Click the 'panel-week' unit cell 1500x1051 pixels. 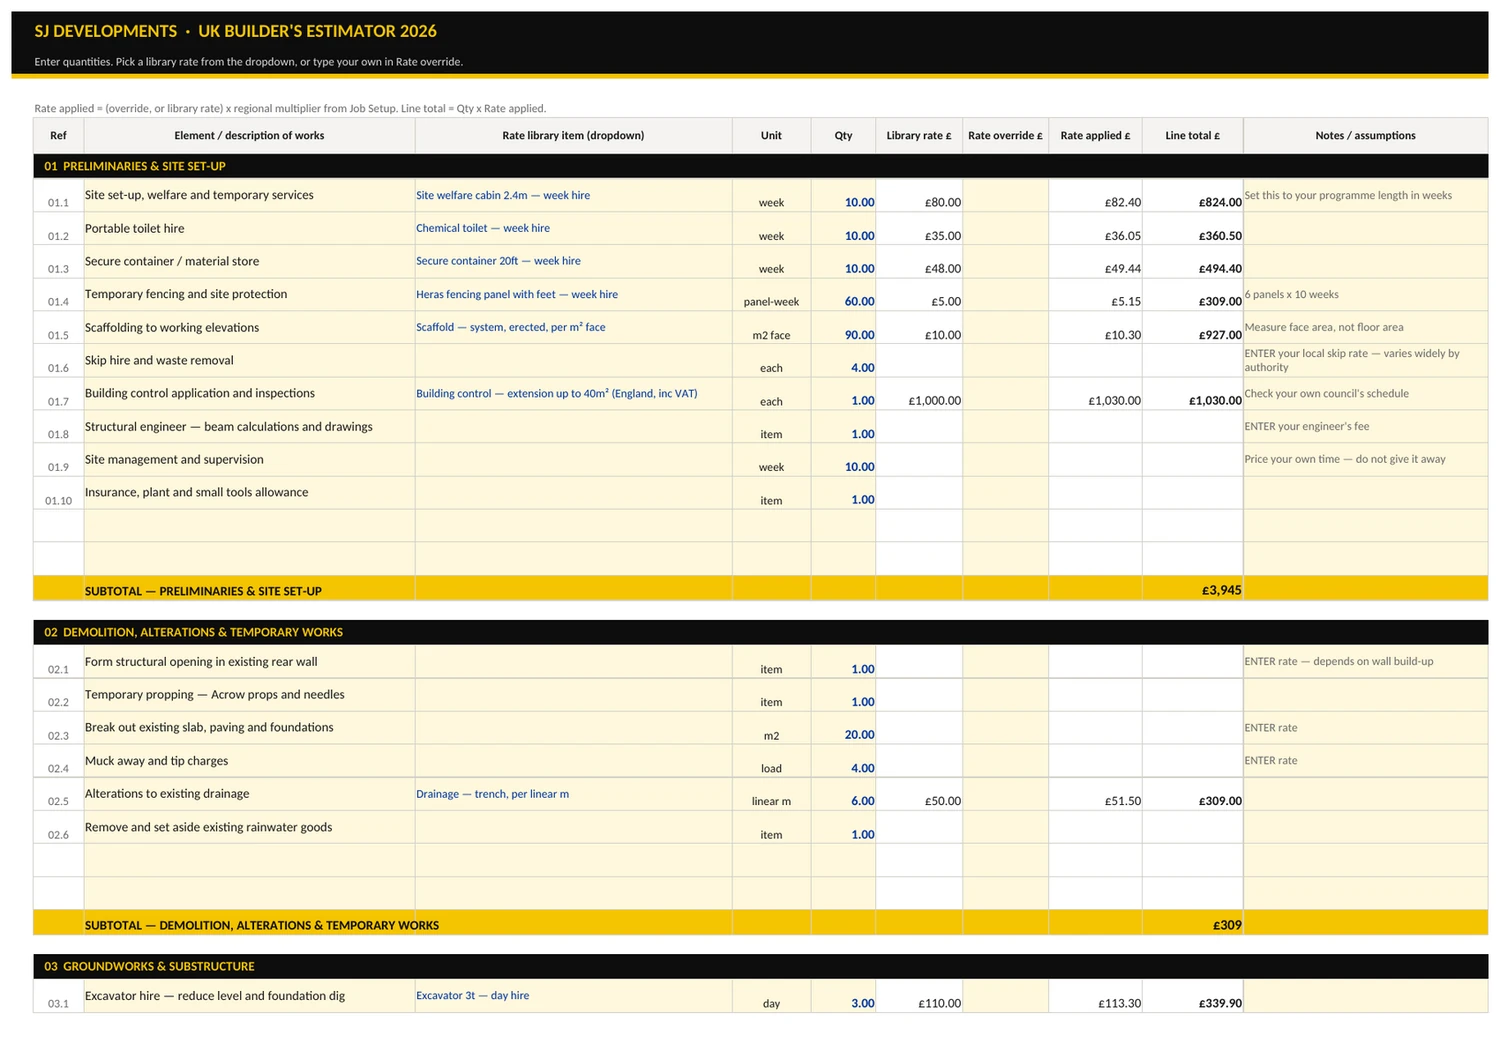771,295
